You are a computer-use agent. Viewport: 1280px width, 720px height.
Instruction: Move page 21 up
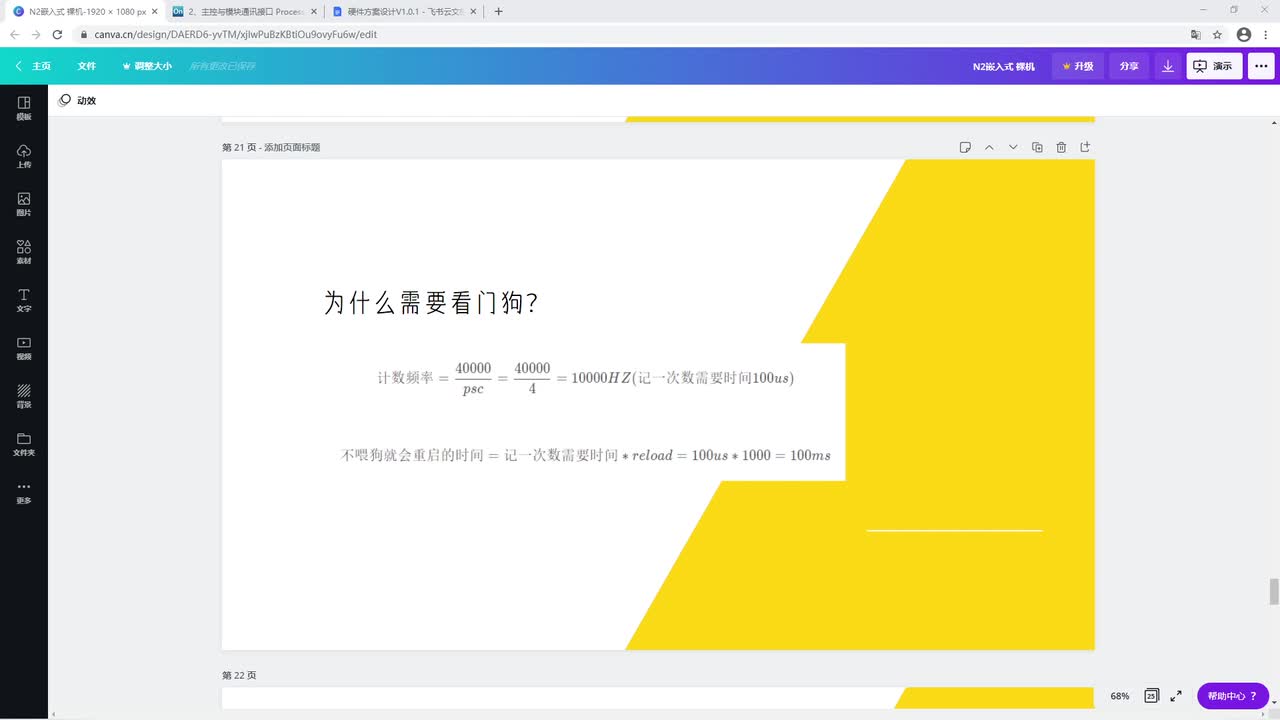[989, 147]
